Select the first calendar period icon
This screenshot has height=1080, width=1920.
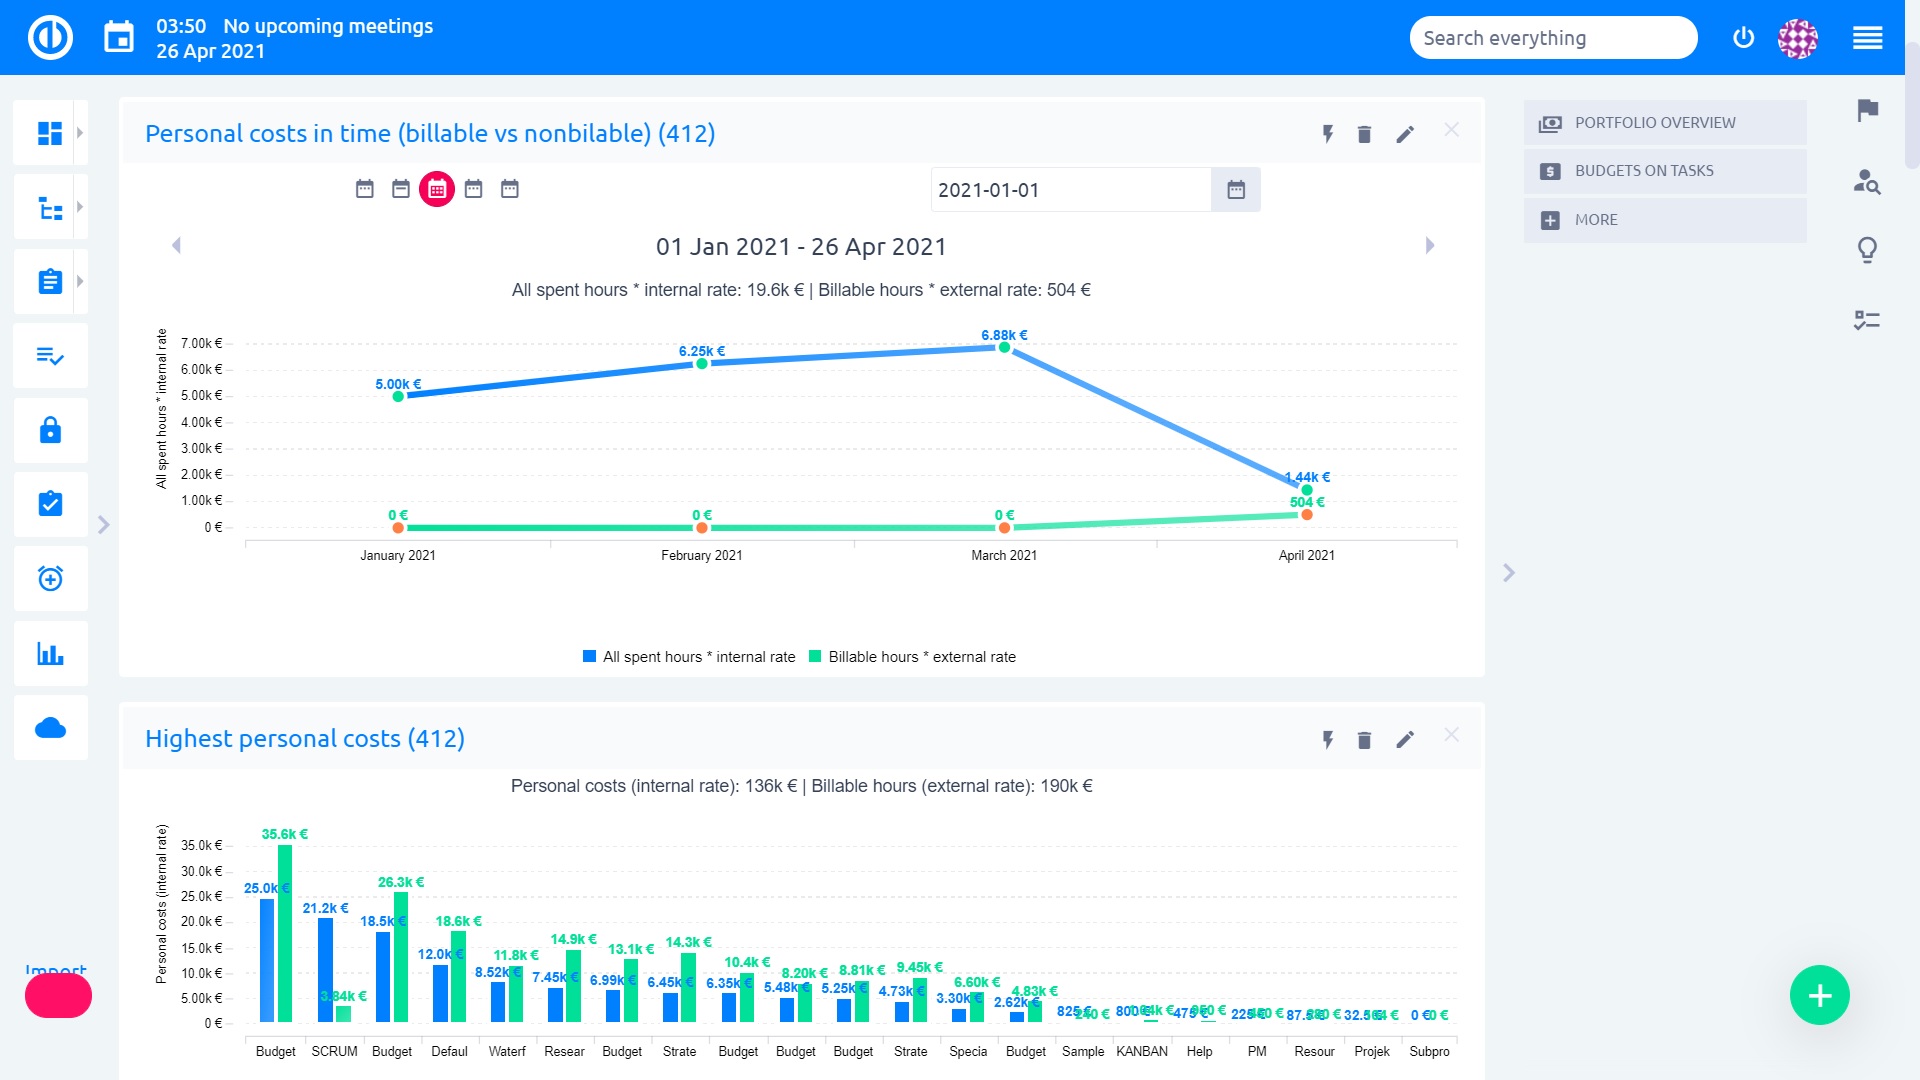click(365, 189)
